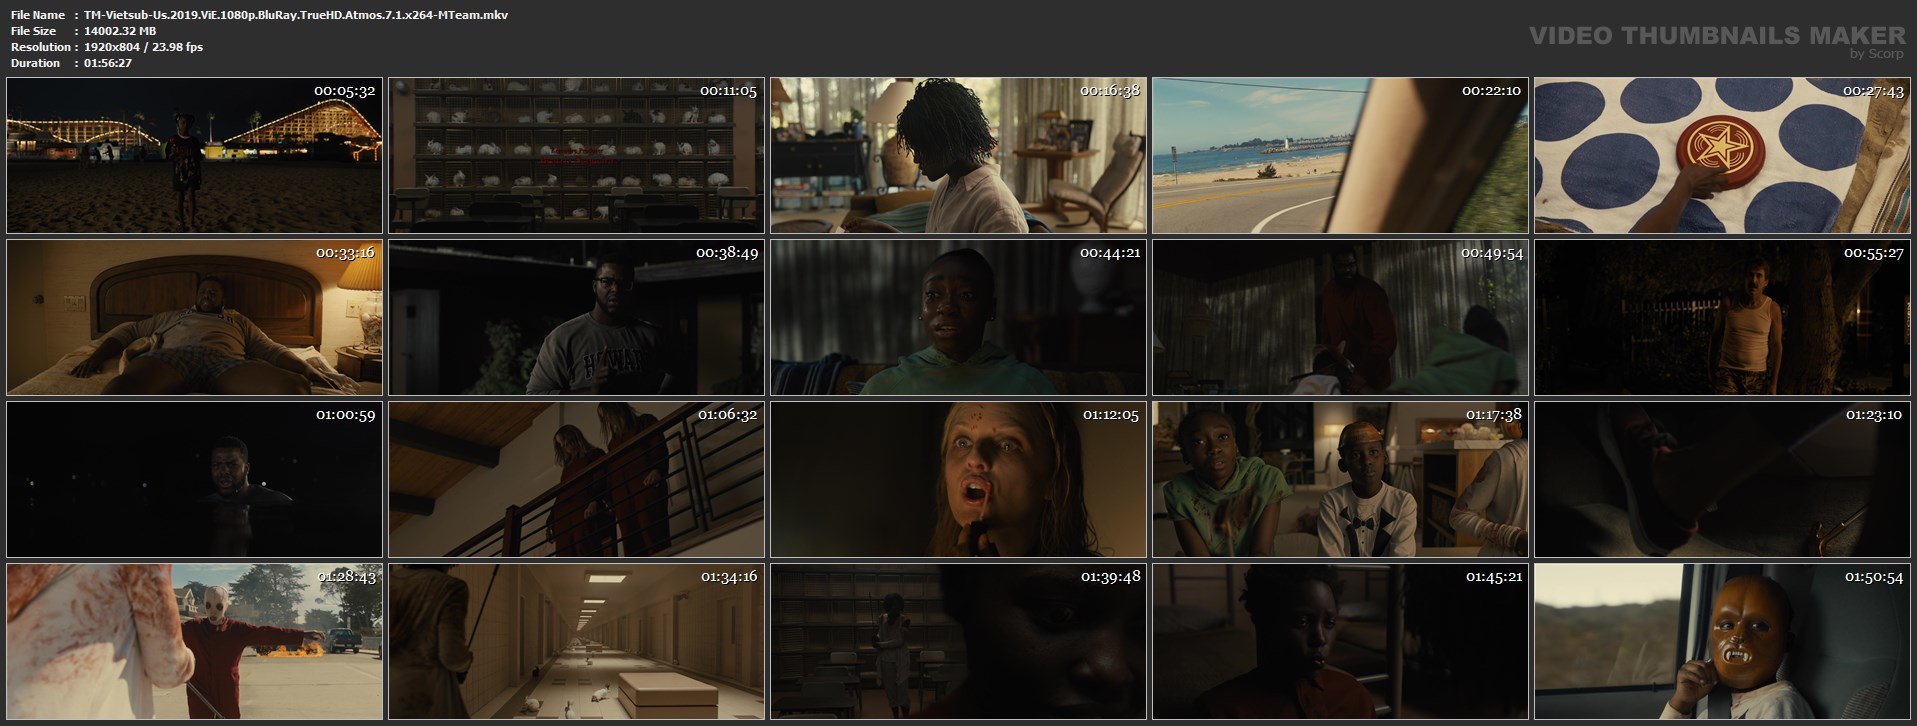The height and width of the screenshot is (726, 1917).
Task: Click the duration value 01:56:27
Action: click(x=108, y=63)
